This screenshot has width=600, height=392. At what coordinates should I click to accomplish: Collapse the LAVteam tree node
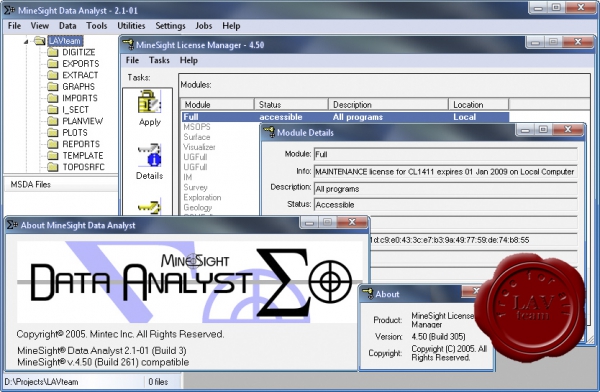tap(26, 41)
